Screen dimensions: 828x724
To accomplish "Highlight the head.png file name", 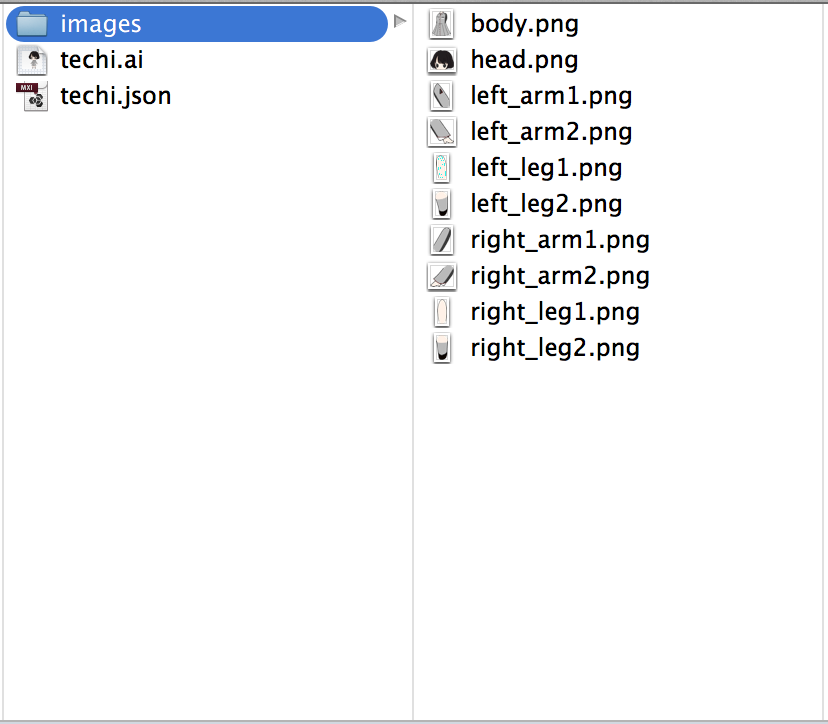I will click(524, 60).
